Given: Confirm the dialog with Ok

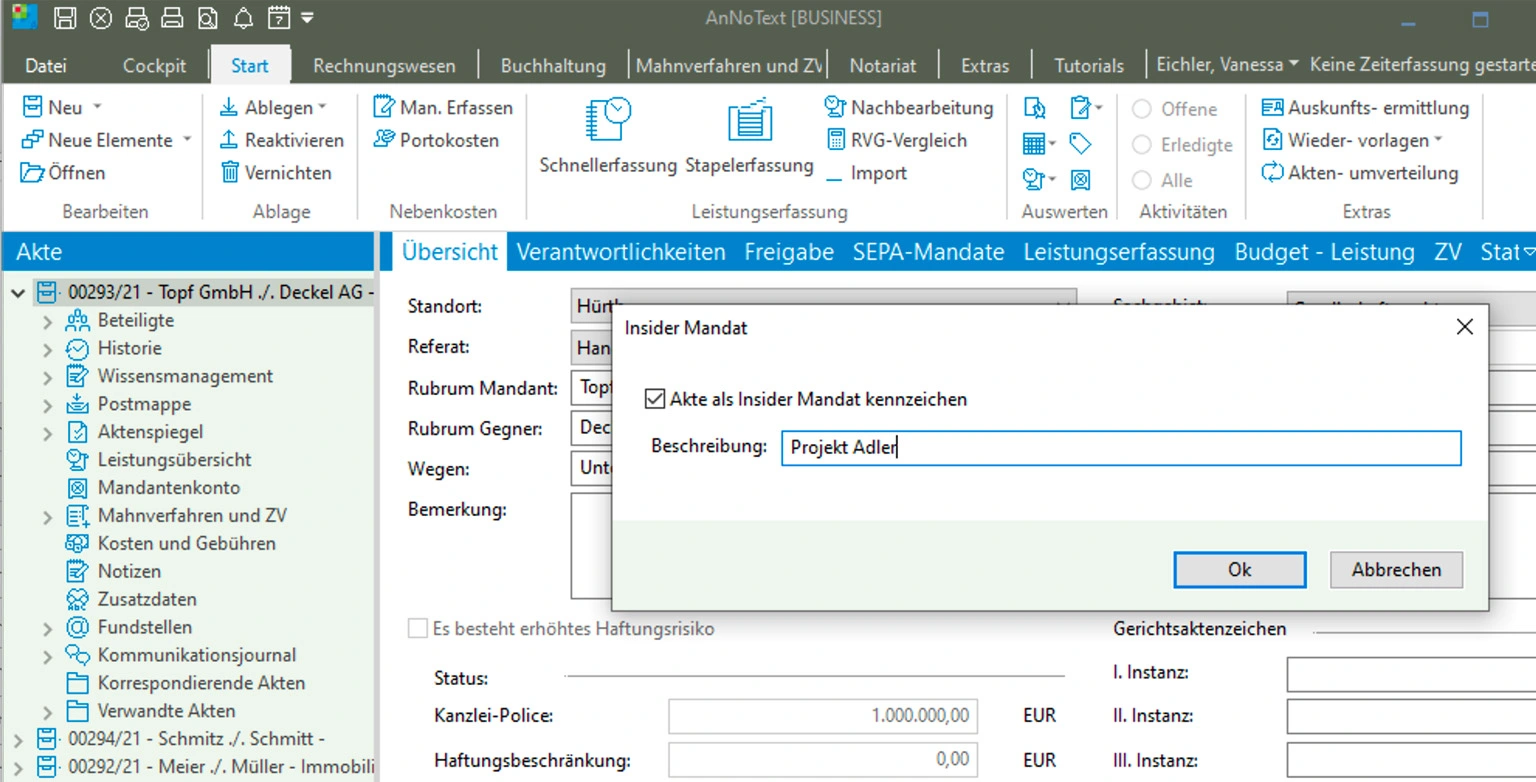Looking at the screenshot, I should click(1239, 570).
